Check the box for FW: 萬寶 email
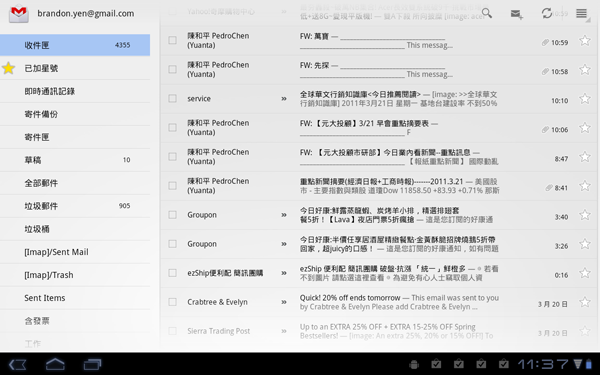Image resolution: width=600 pixels, height=375 pixels. click(173, 40)
